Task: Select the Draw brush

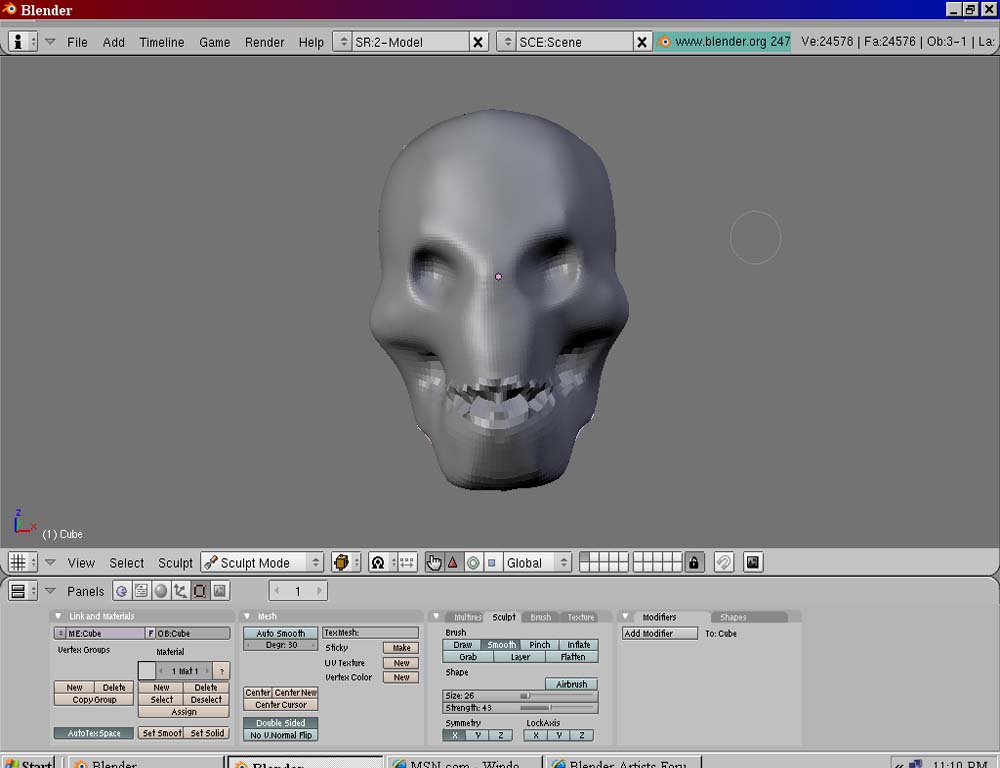Action: coord(462,645)
